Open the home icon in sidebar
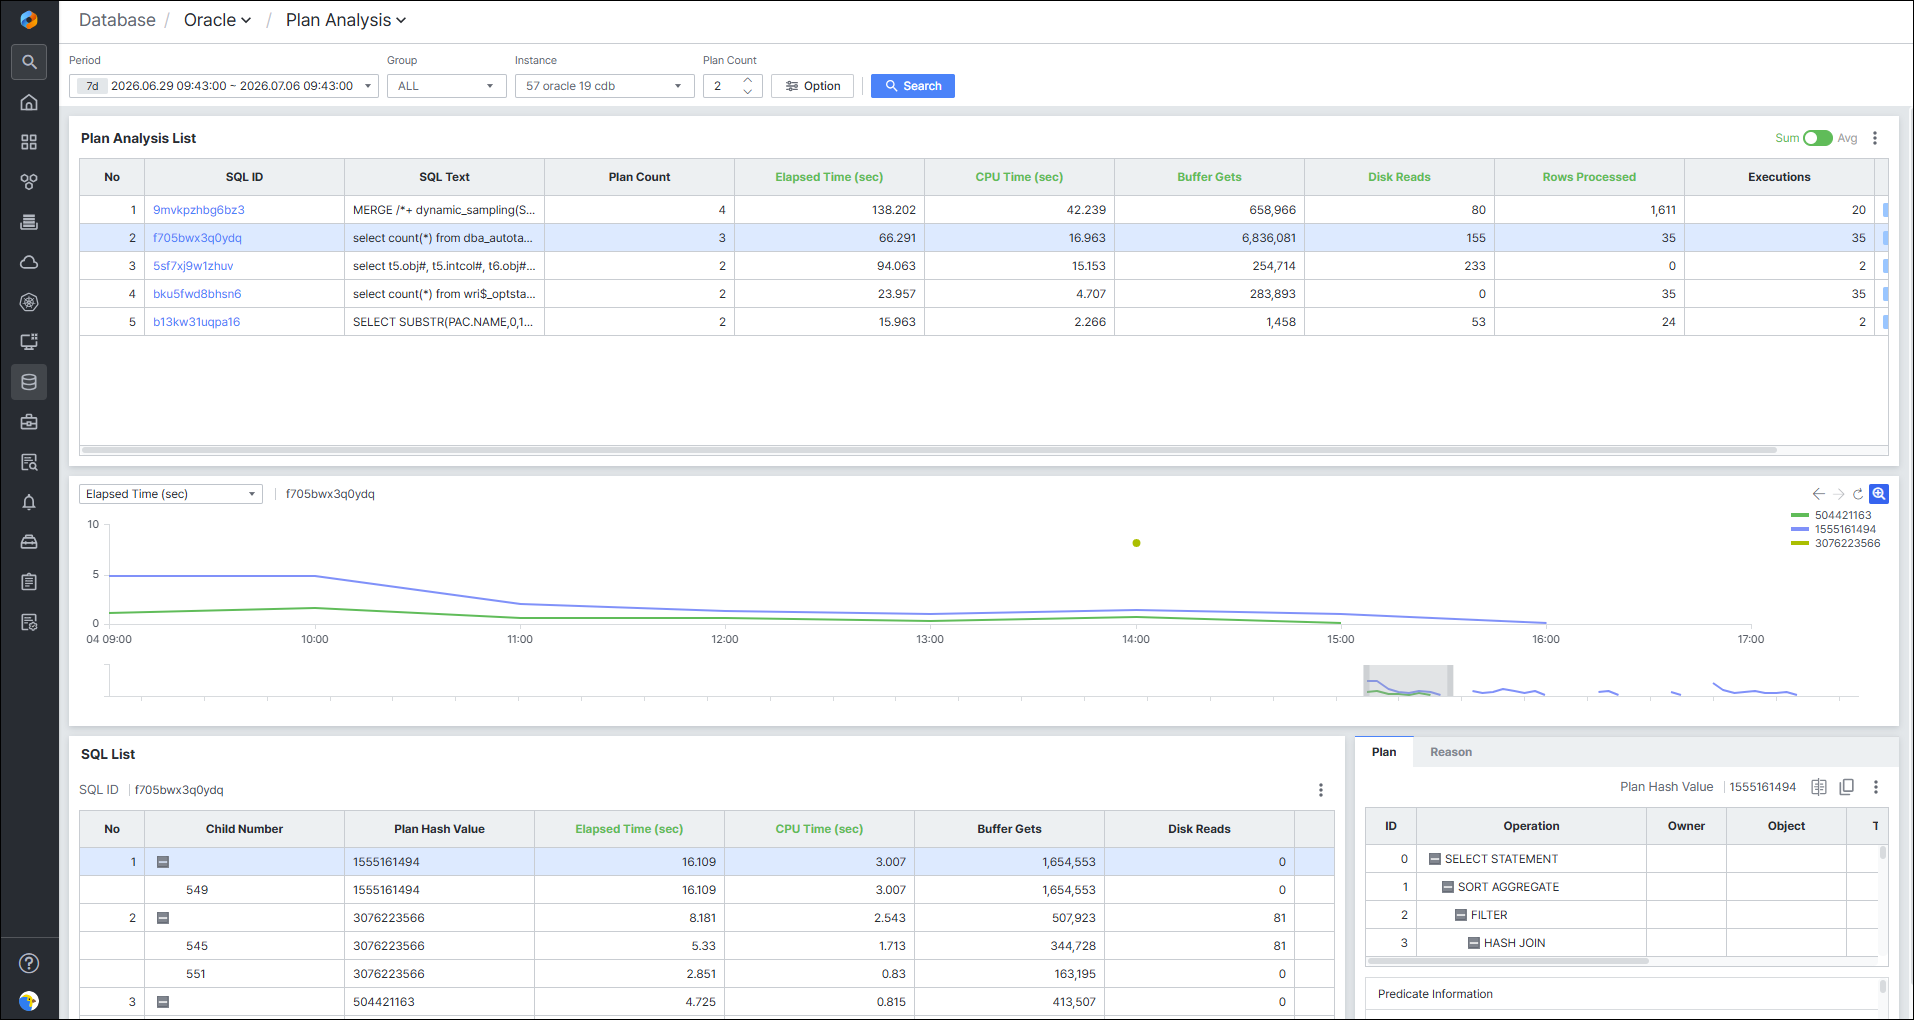This screenshot has height=1020, width=1914. [29, 102]
